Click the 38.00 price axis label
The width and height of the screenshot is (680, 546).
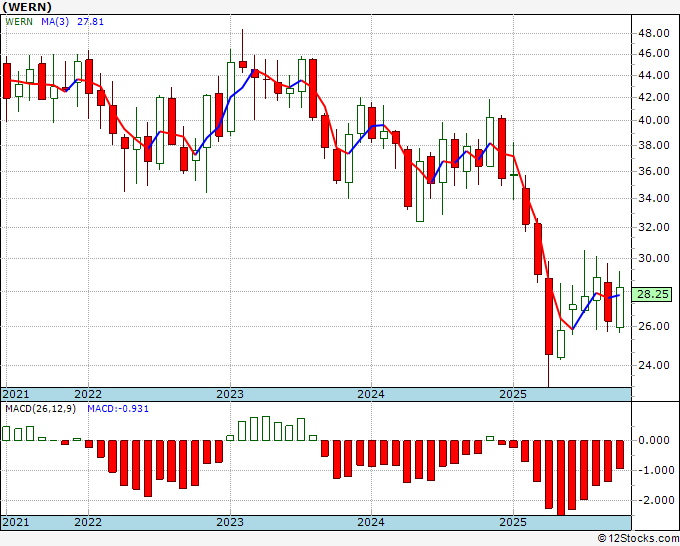point(653,145)
